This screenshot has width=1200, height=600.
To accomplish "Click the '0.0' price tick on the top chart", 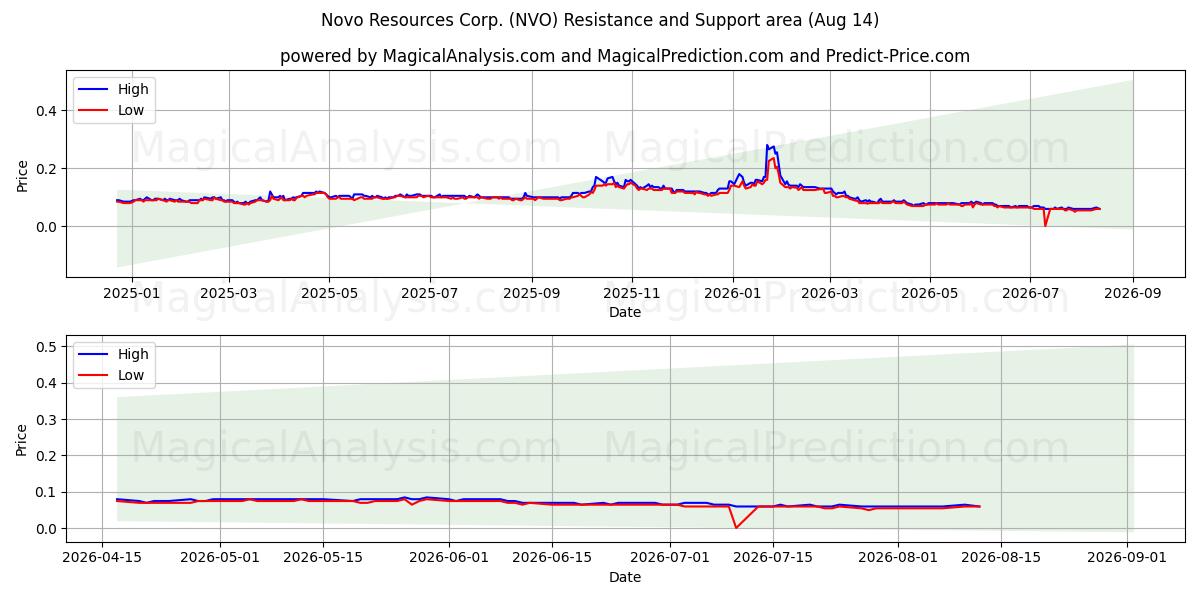I will coord(49,227).
